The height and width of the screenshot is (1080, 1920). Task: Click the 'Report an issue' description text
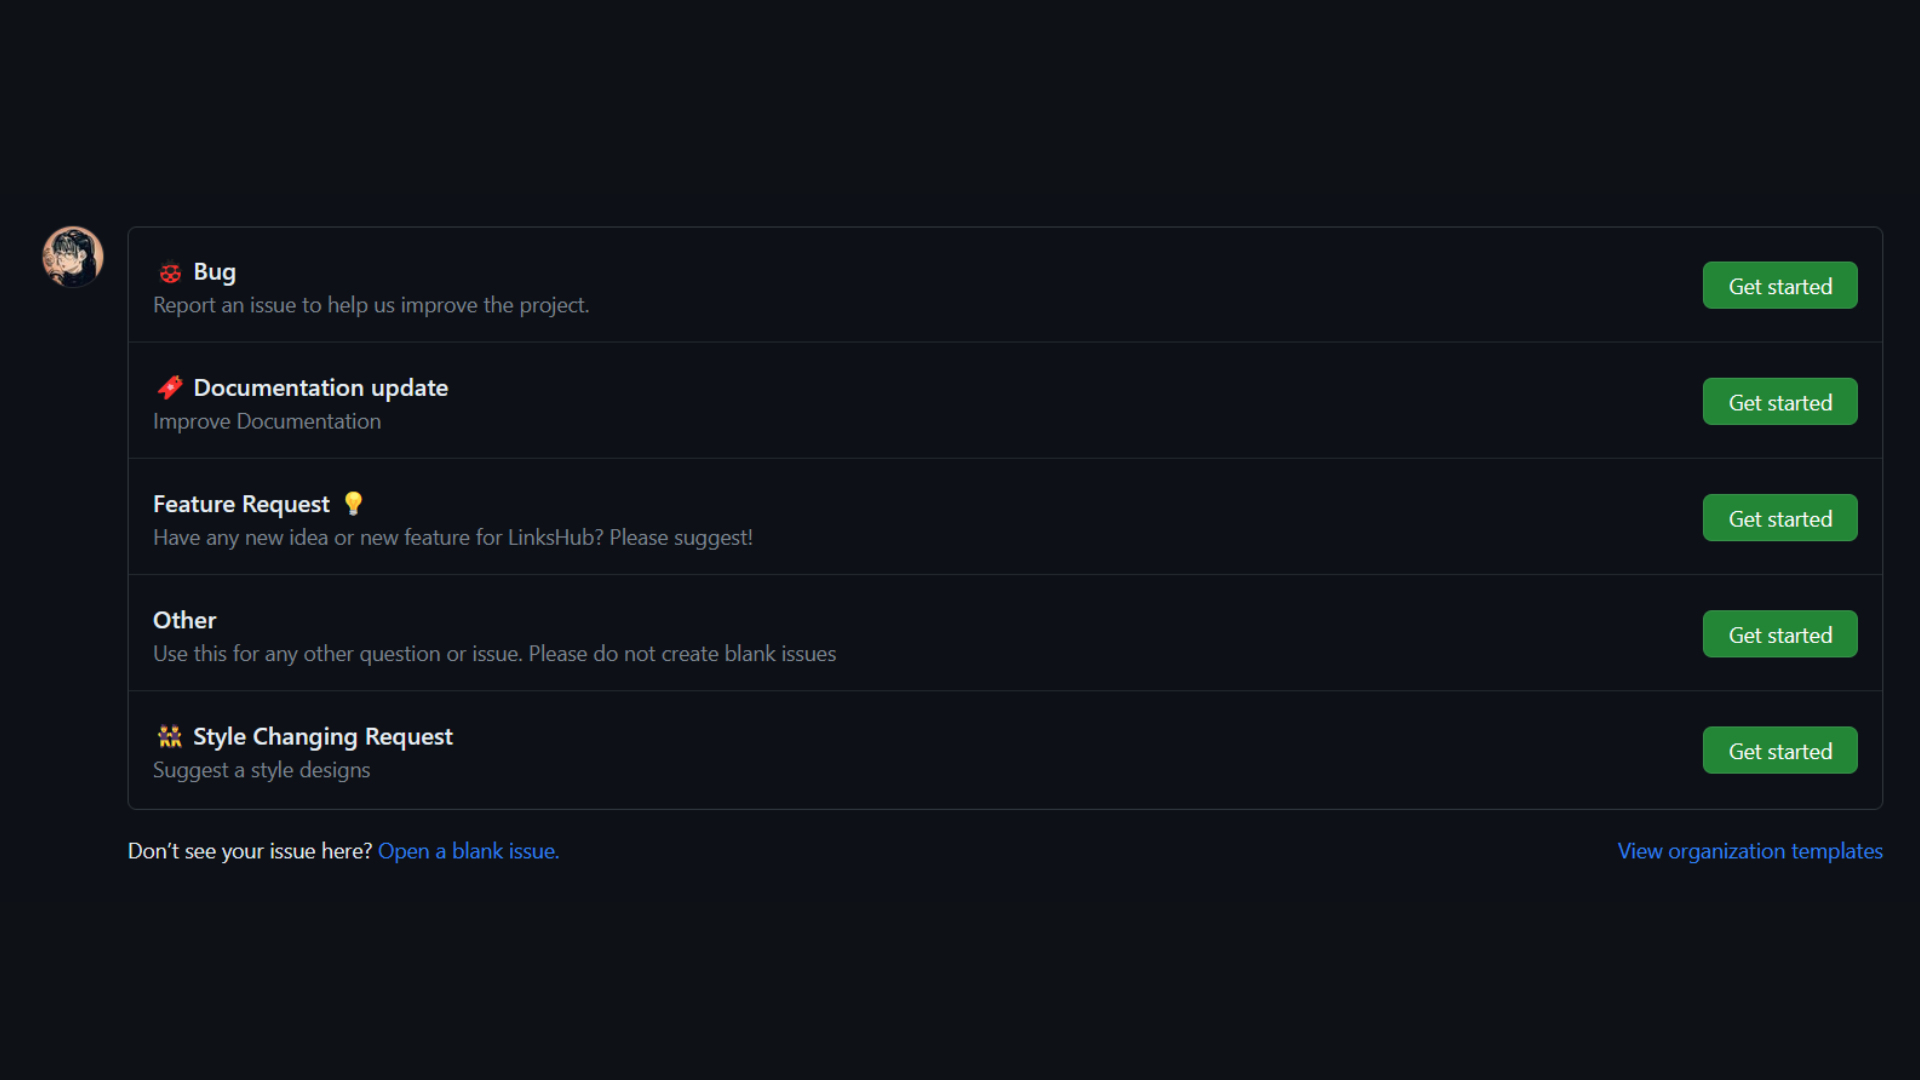click(x=371, y=305)
